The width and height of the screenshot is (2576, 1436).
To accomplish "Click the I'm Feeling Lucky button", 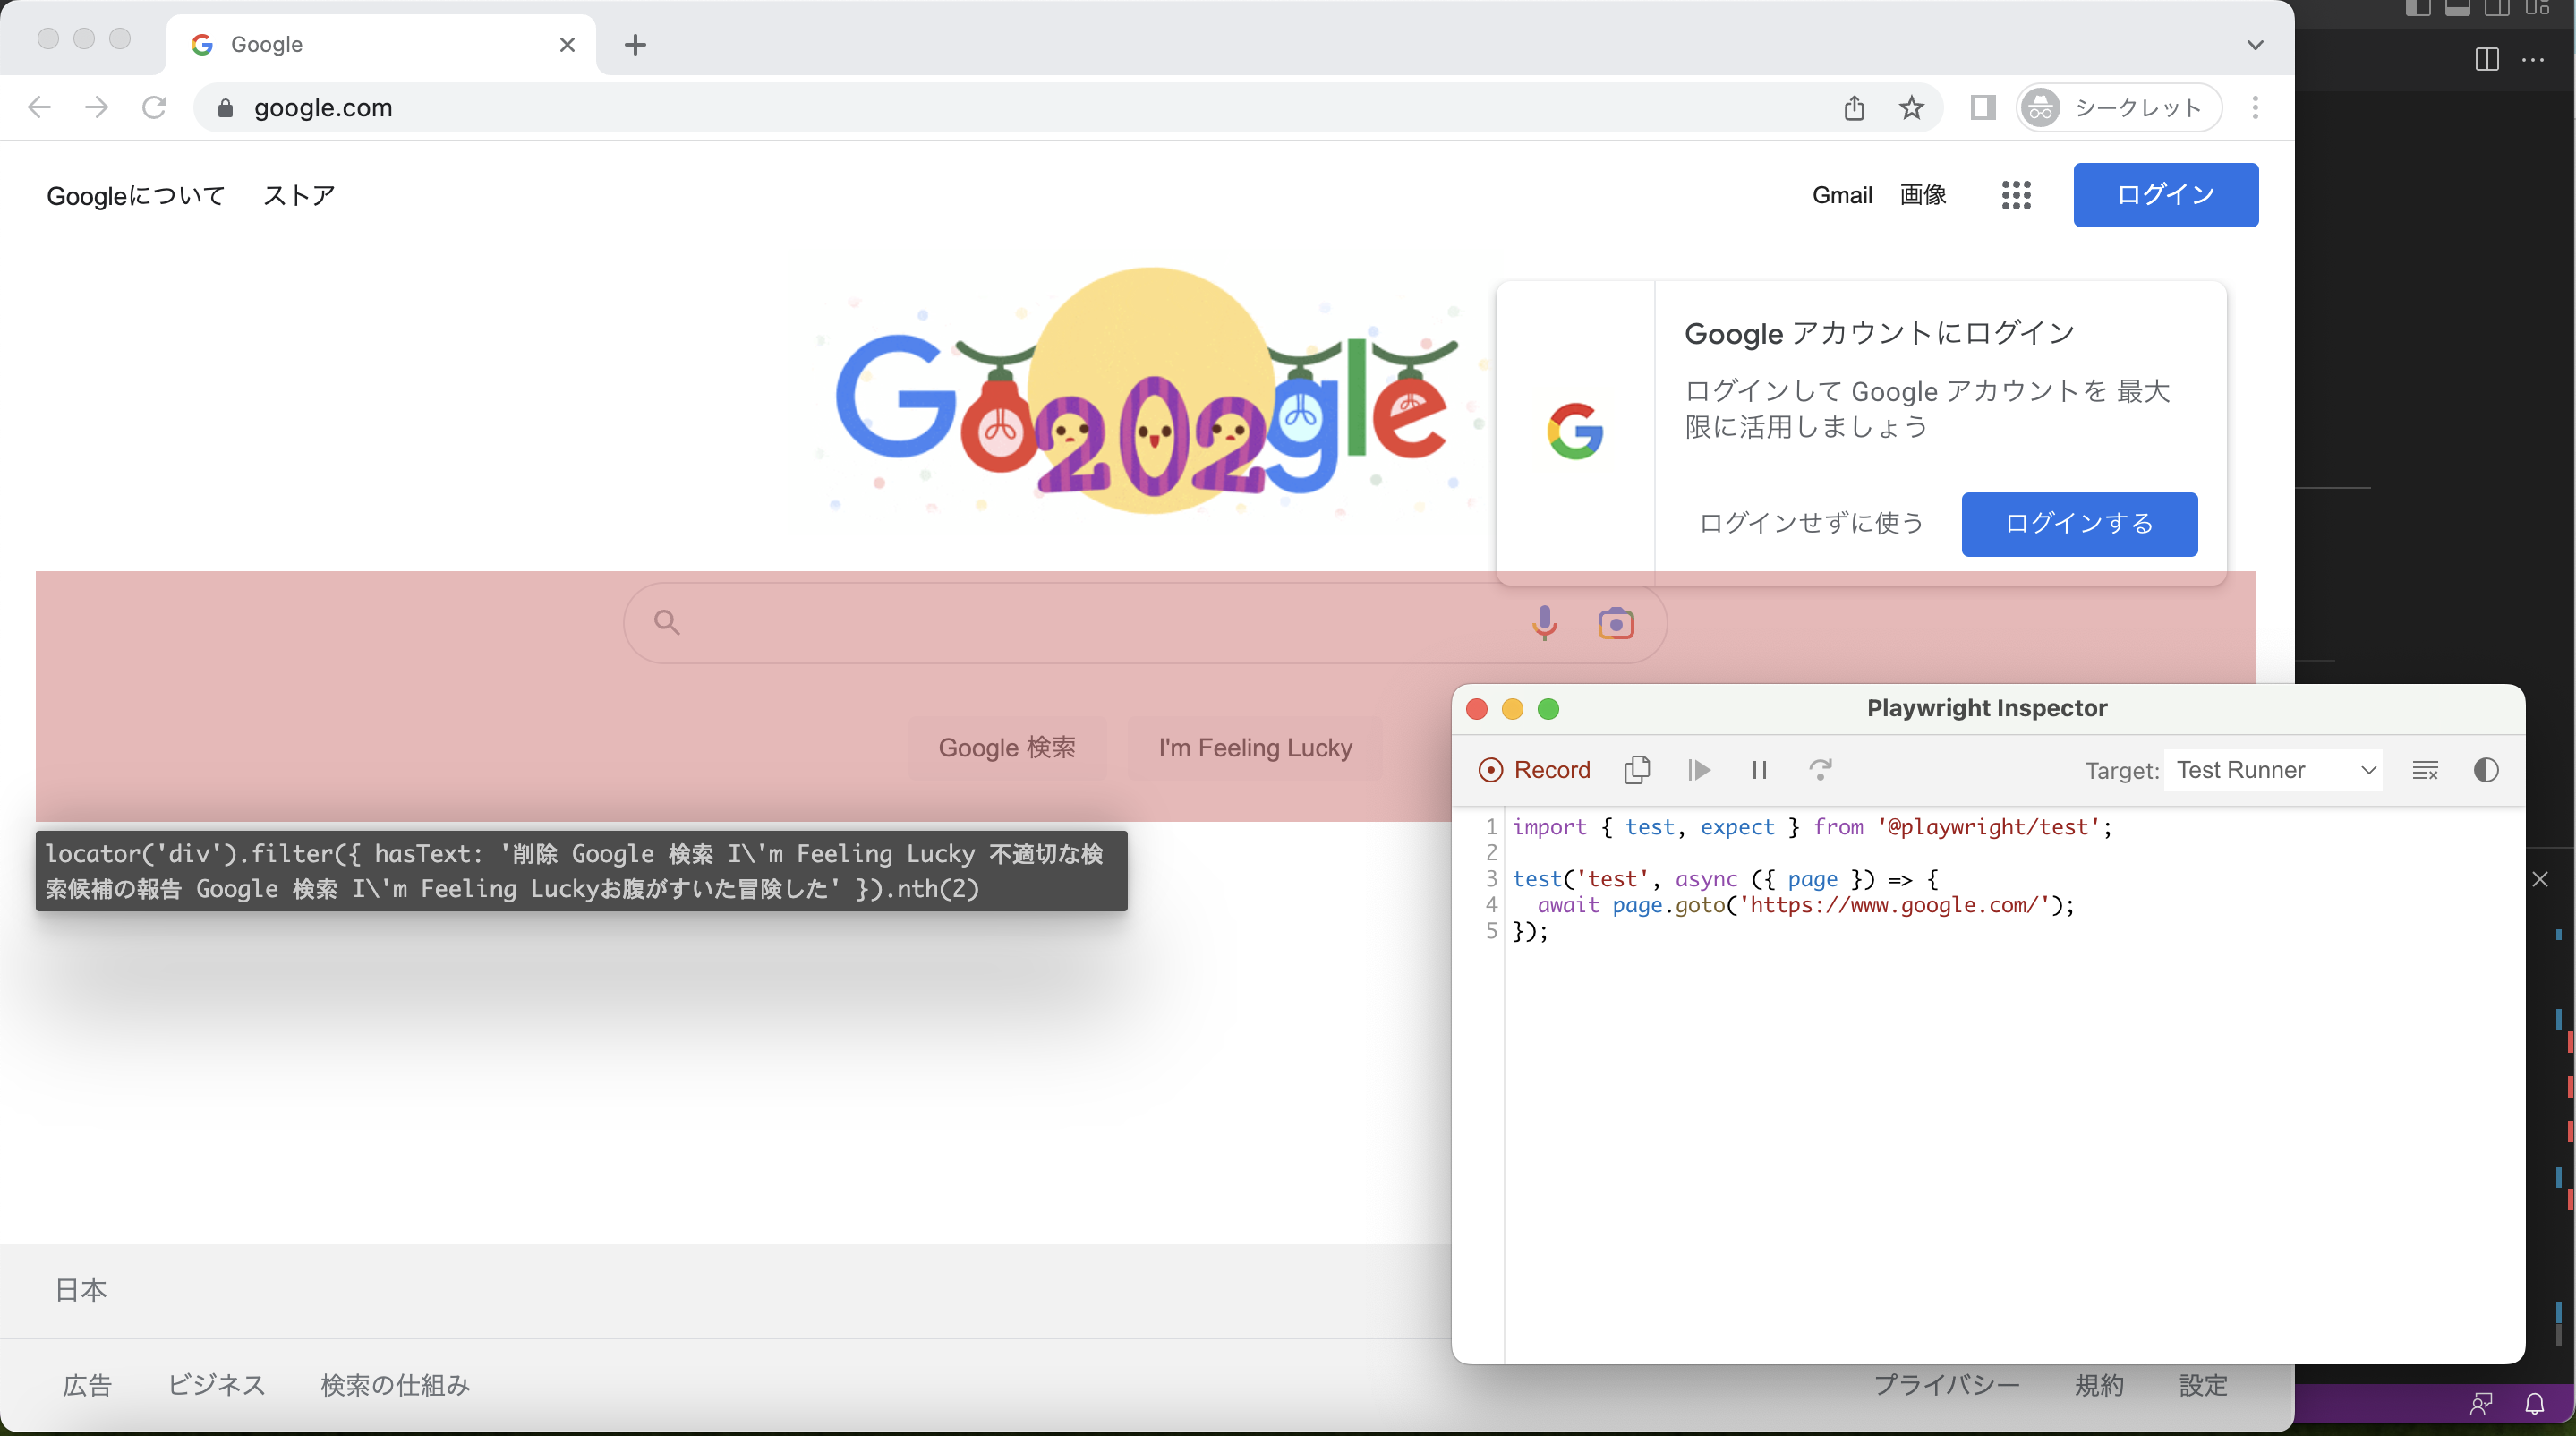I will tap(1255, 748).
